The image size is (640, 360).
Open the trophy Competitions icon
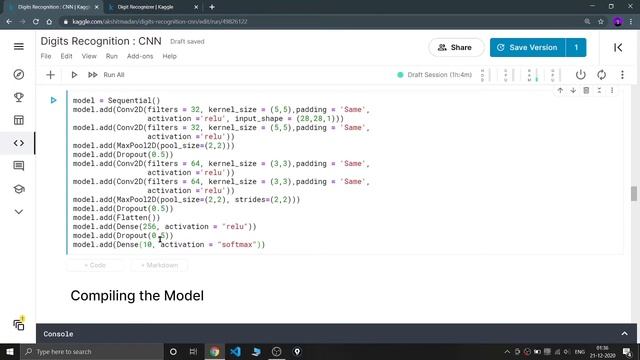coord(19,97)
